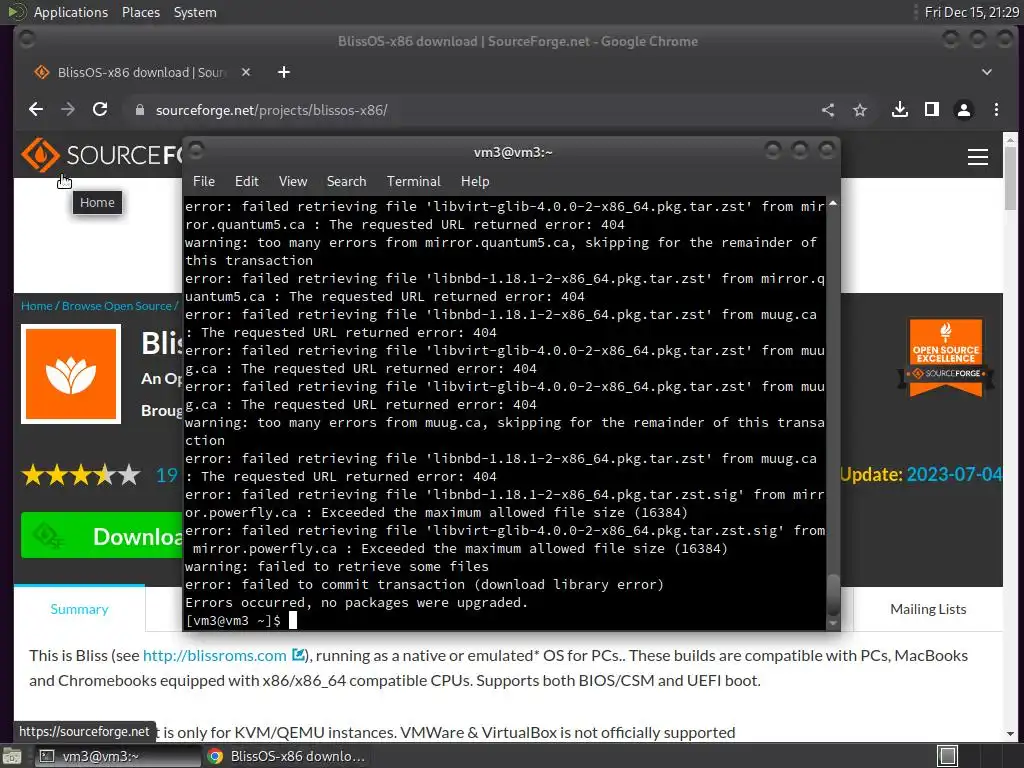Go back in Chrome with the back arrow
The width and height of the screenshot is (1024, 768).
(36, 110)
